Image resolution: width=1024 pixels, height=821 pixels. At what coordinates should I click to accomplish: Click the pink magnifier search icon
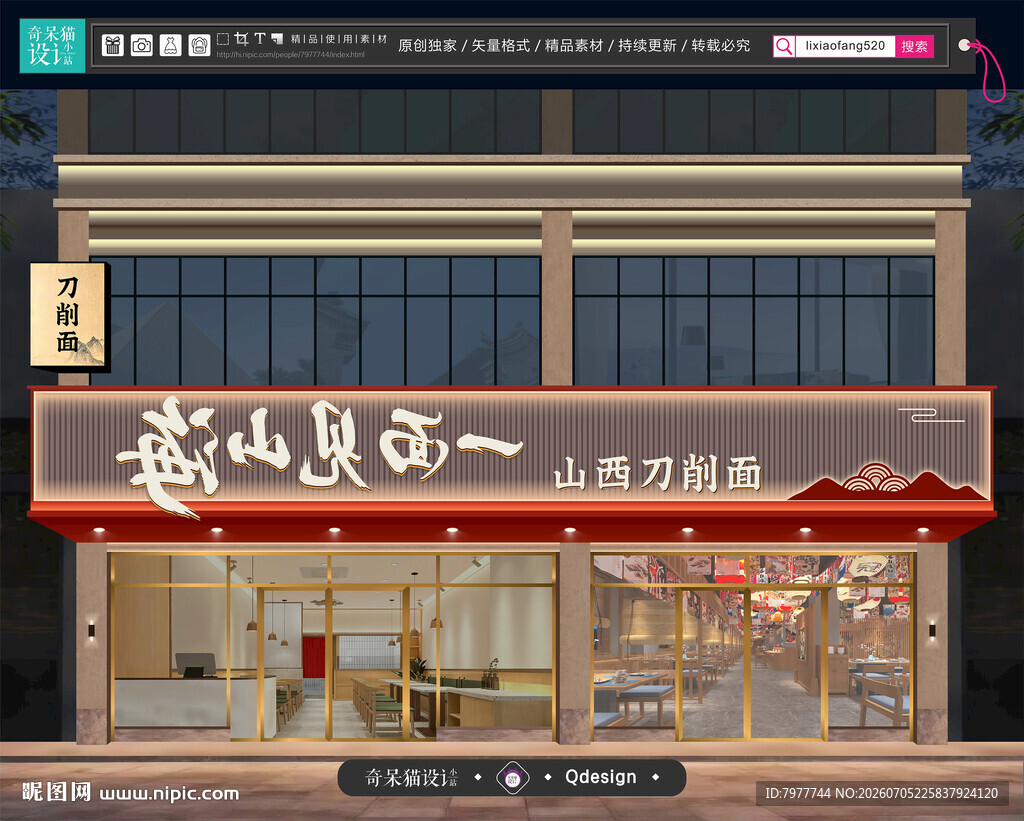784,46
